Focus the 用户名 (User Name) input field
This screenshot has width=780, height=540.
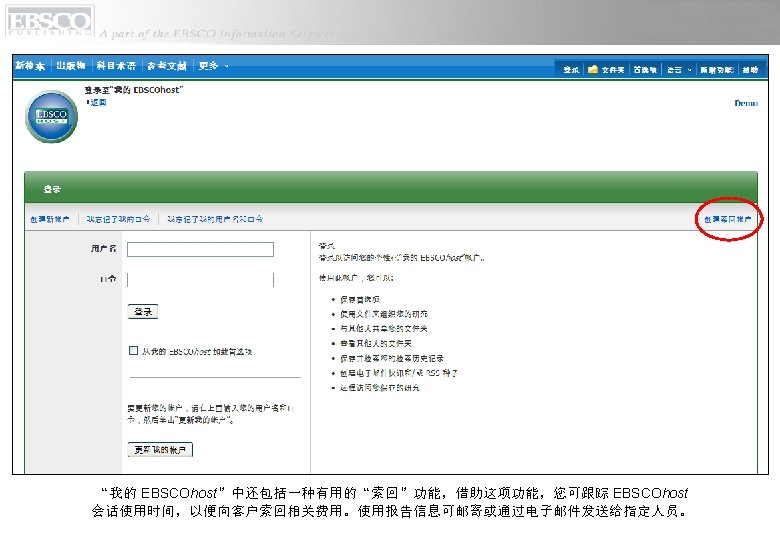[x=200, y=249]
